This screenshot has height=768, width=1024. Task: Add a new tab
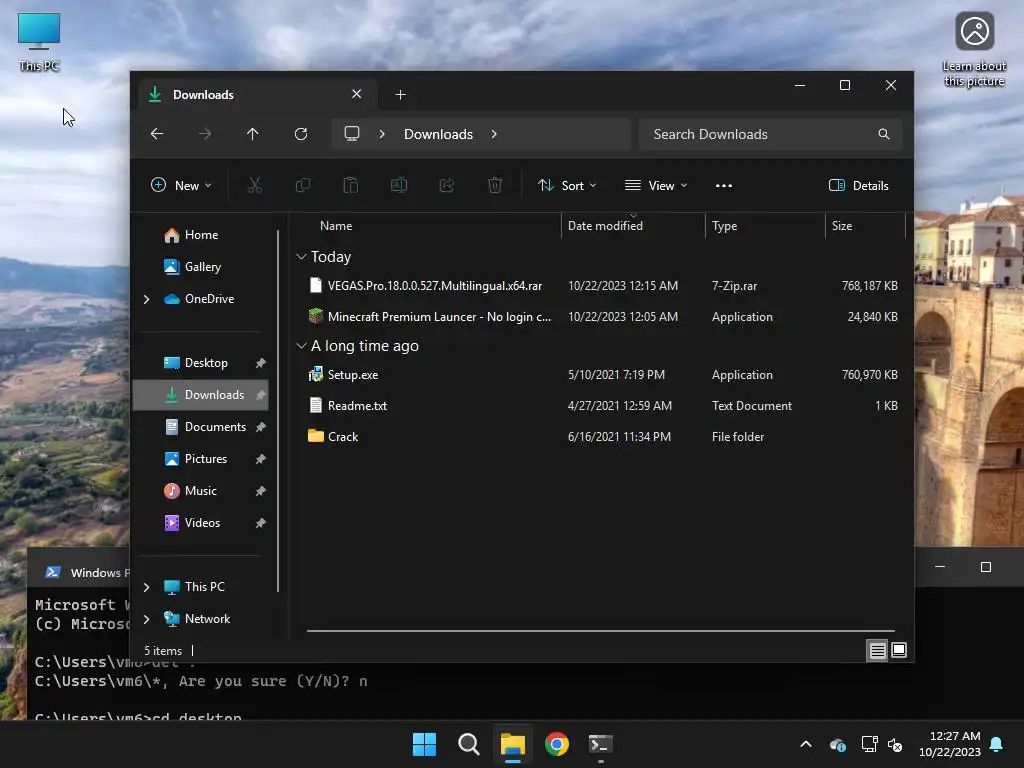click(x=400, y=95)
